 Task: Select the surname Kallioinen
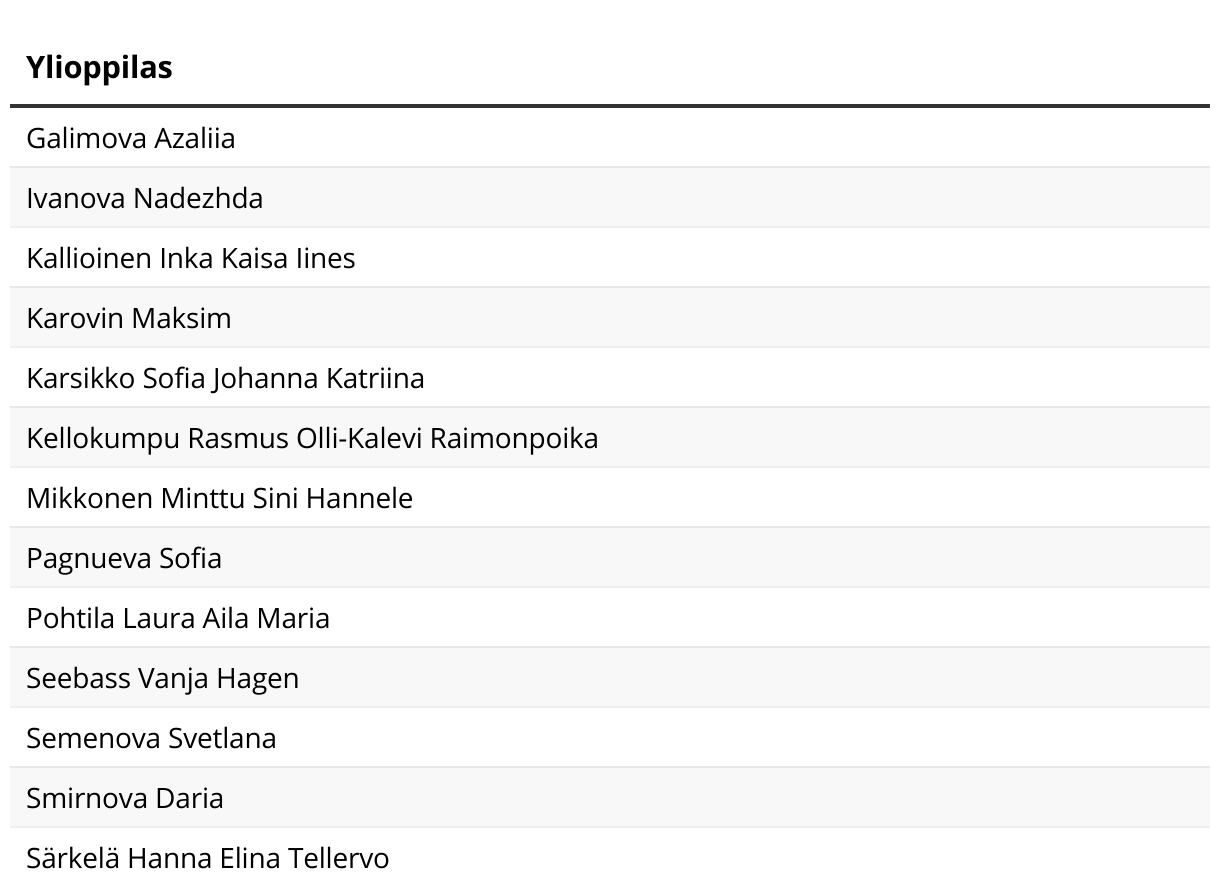pyautogui.click(x=89, y=258)
